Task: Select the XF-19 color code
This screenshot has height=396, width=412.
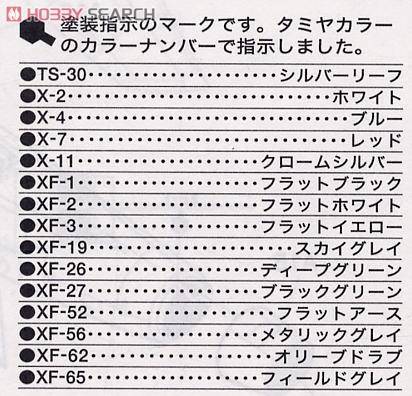Action: [x=62, y=247]
